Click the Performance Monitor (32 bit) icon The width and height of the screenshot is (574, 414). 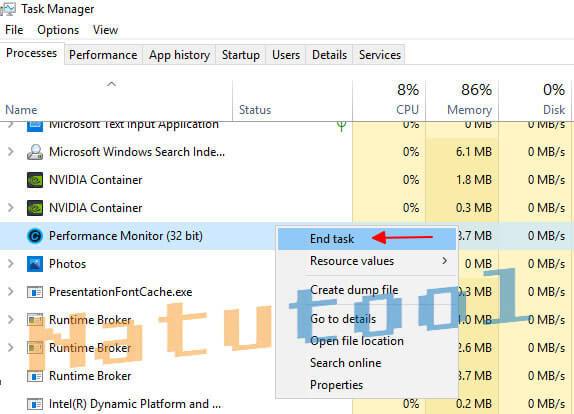tap(35, 236)
